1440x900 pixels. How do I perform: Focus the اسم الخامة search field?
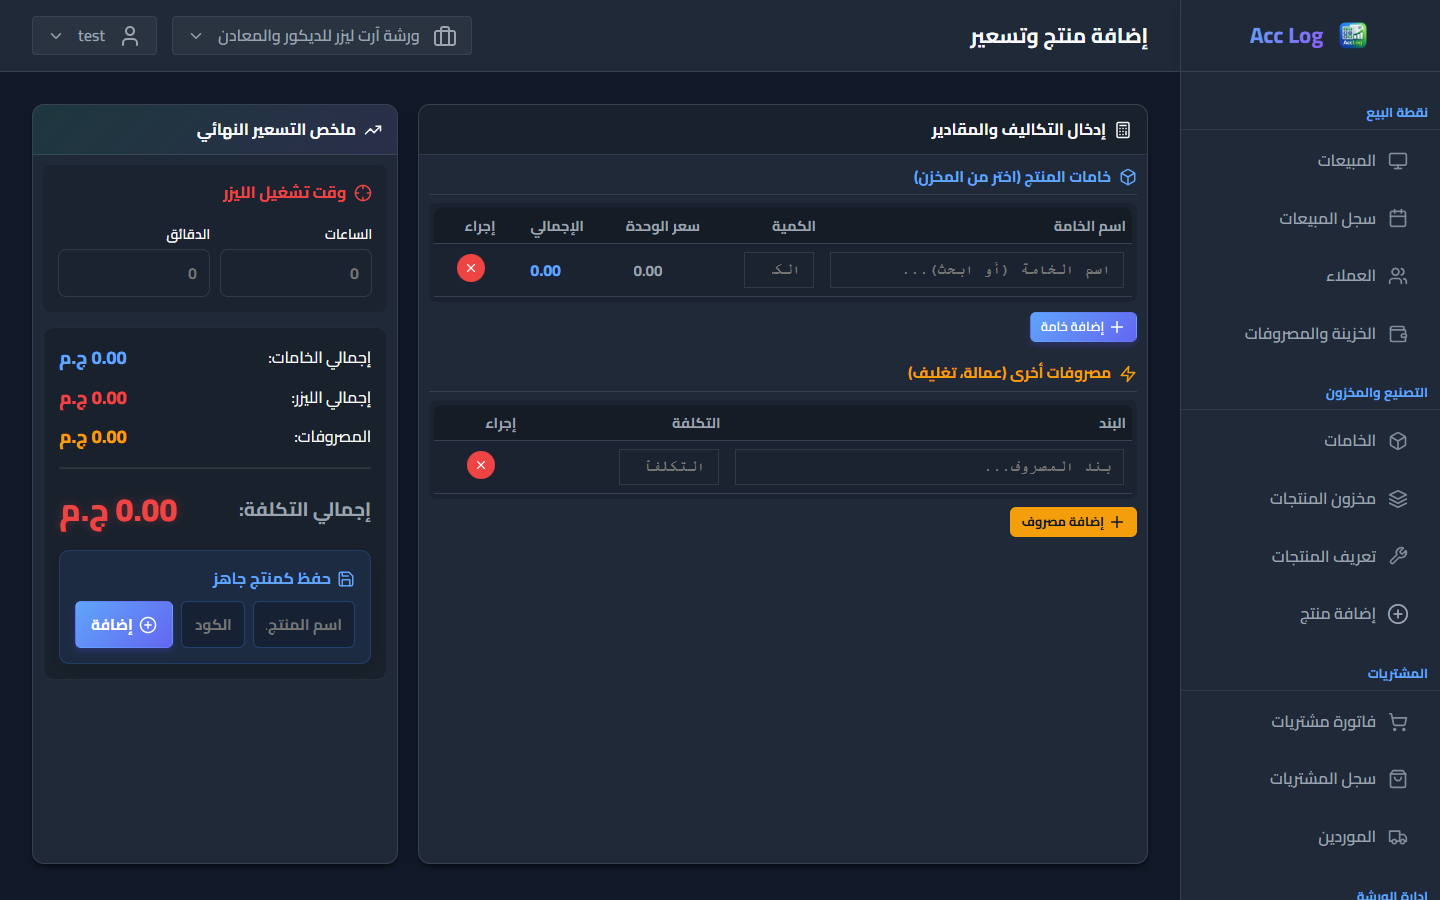click(977, 270)
